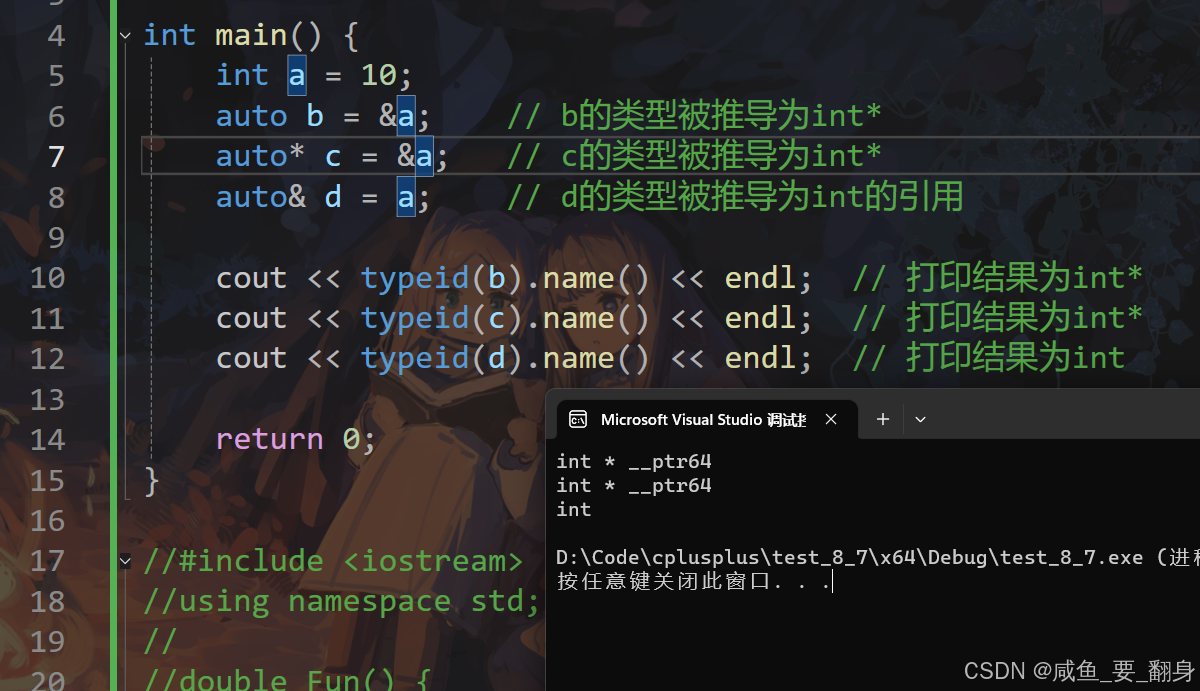
Task: Click the 'int' console output line
Action: point(574,510)
